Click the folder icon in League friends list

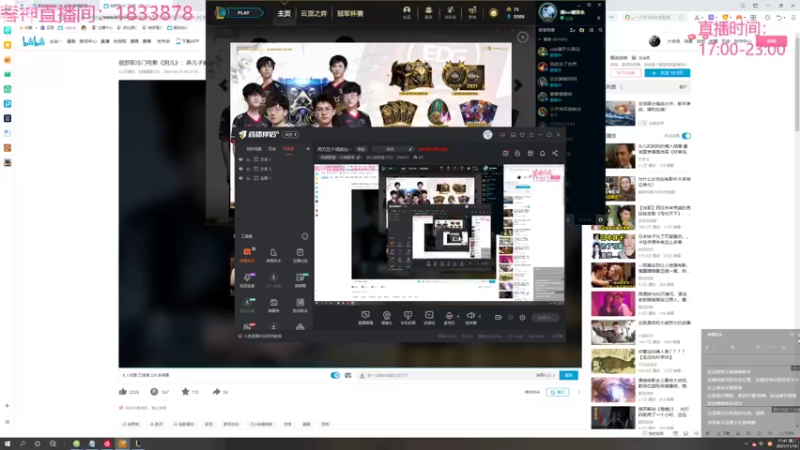click(582, 30)
